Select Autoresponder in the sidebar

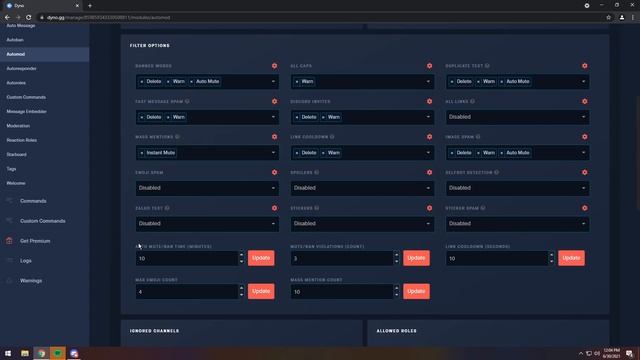22,69
